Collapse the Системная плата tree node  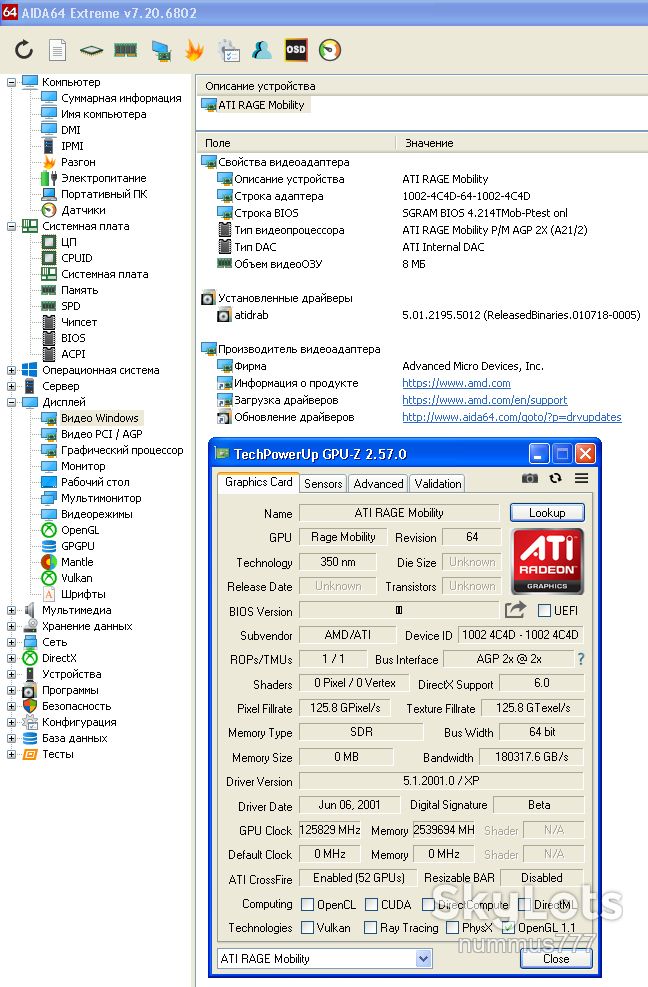[x=11, y=226]
